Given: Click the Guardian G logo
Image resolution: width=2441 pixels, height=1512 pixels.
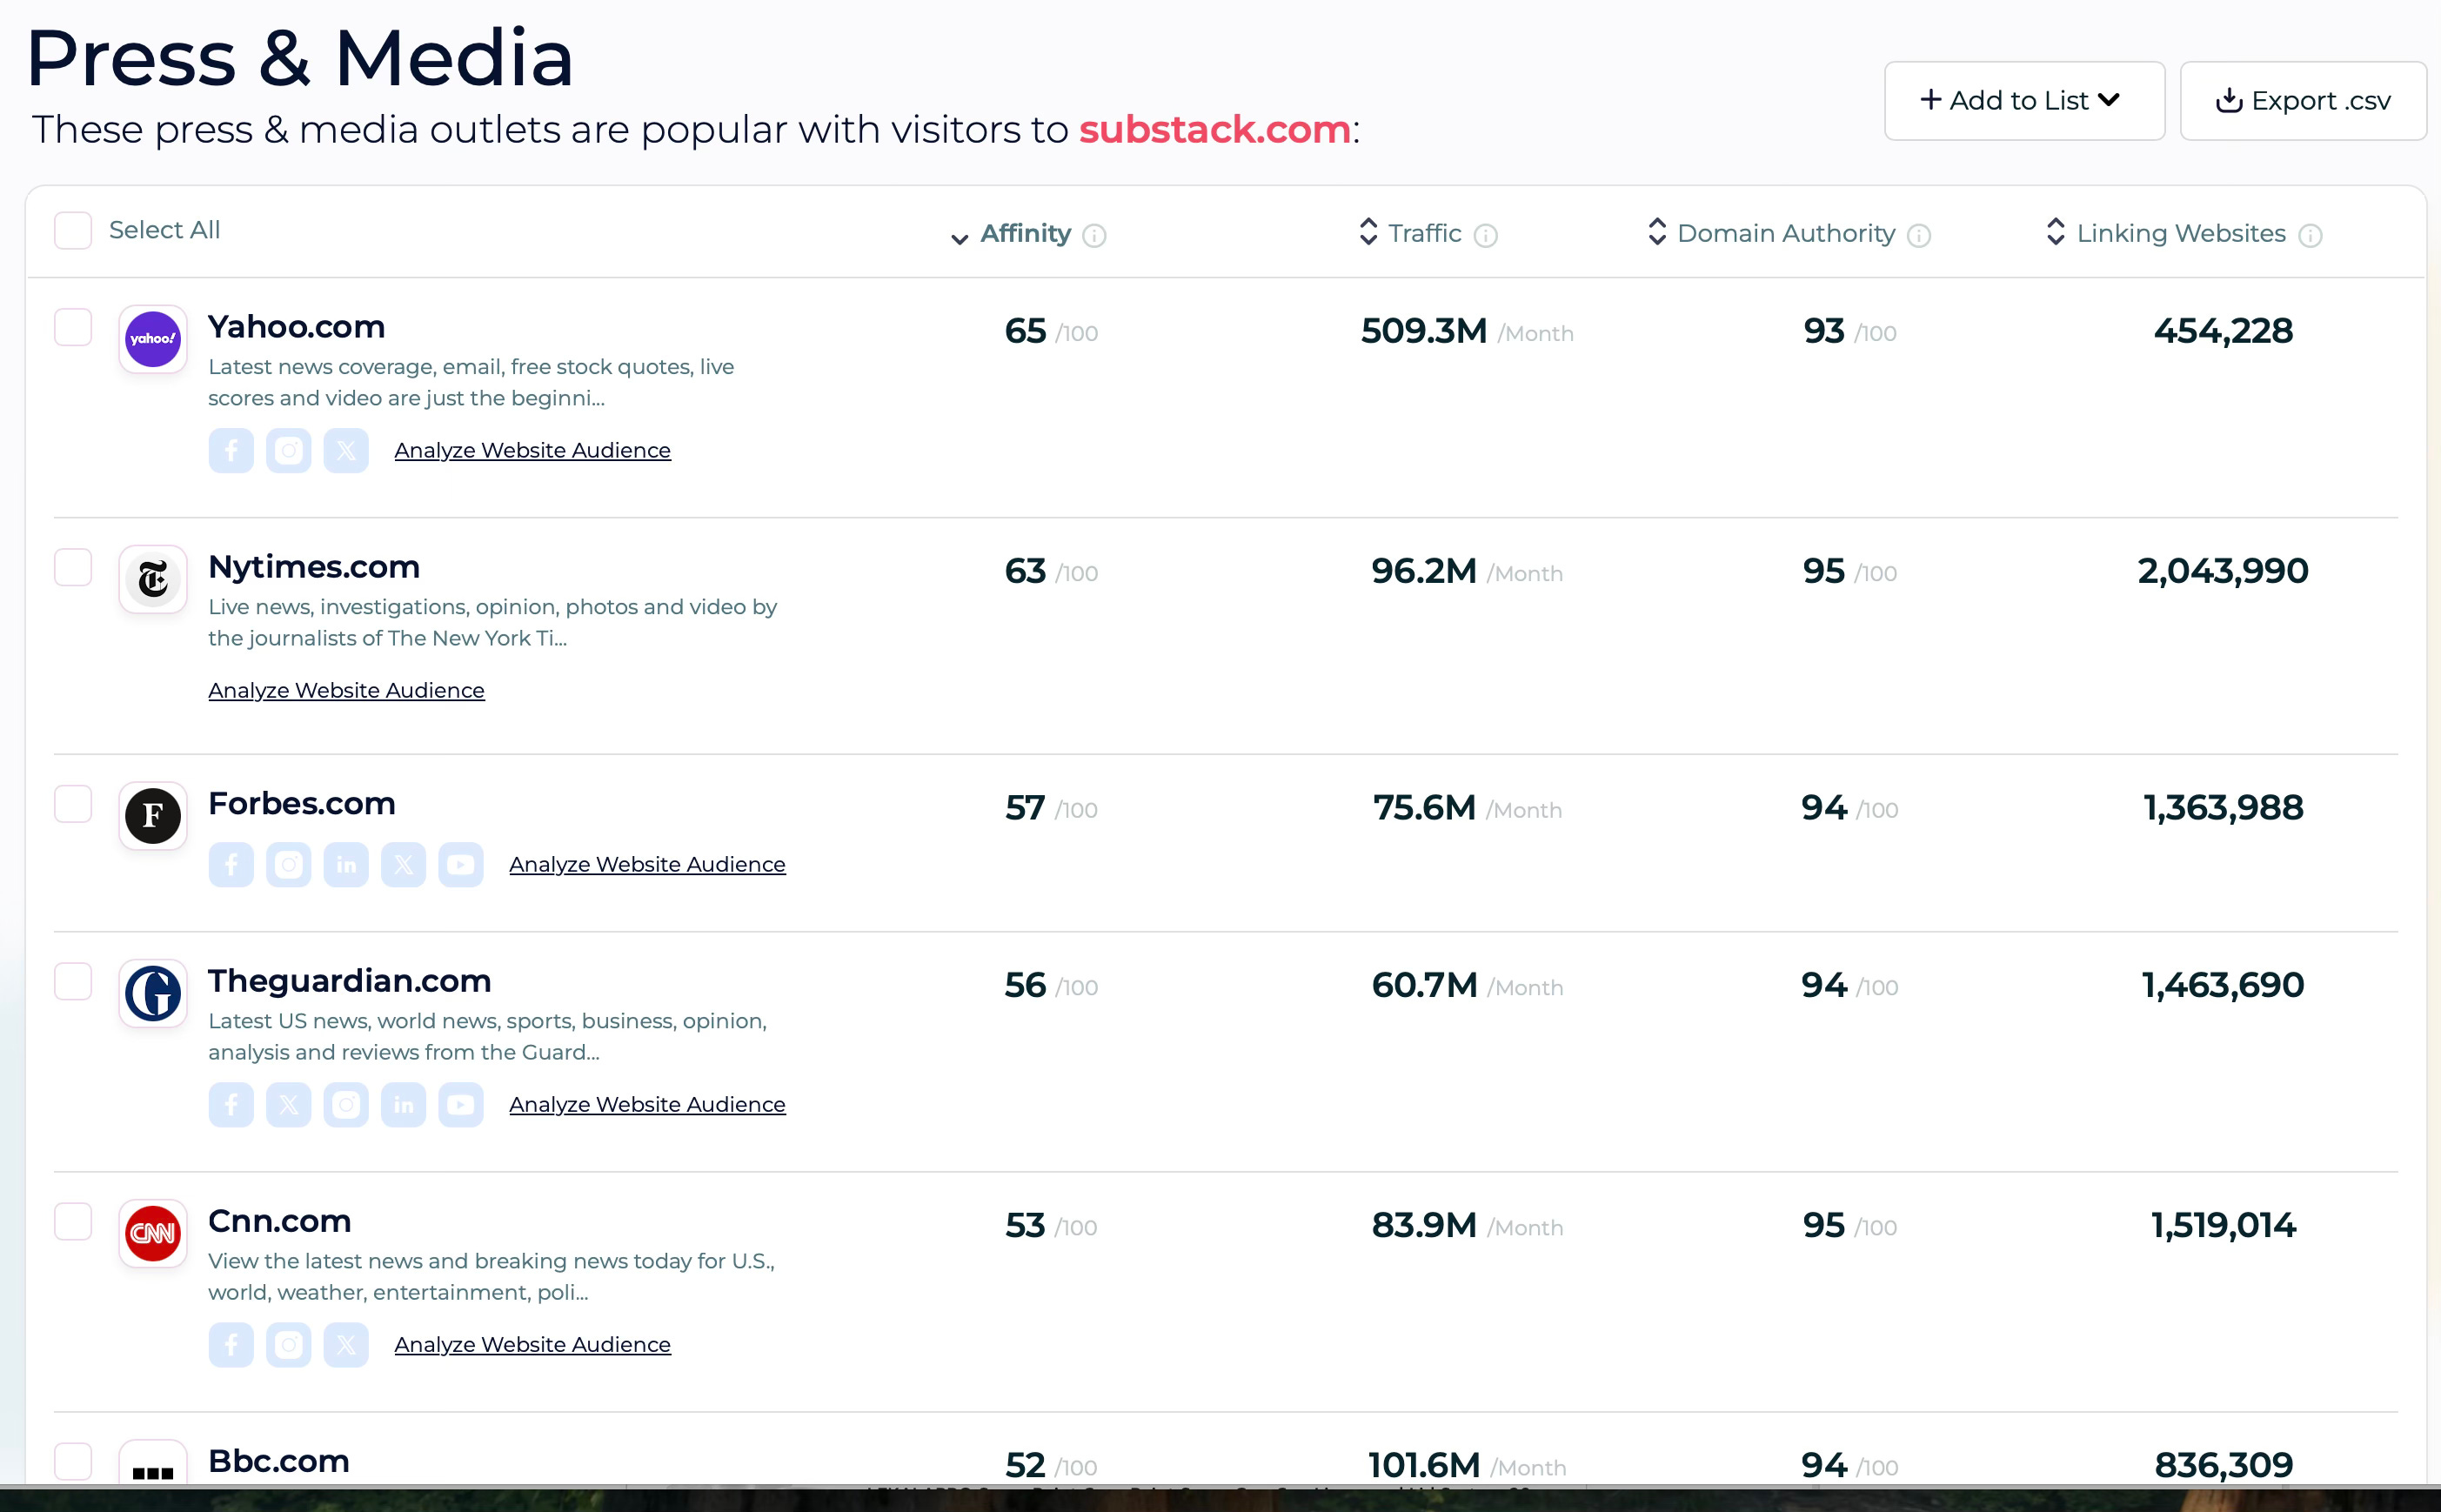Looking at the screenshot, I should click(x=153, y=993).
